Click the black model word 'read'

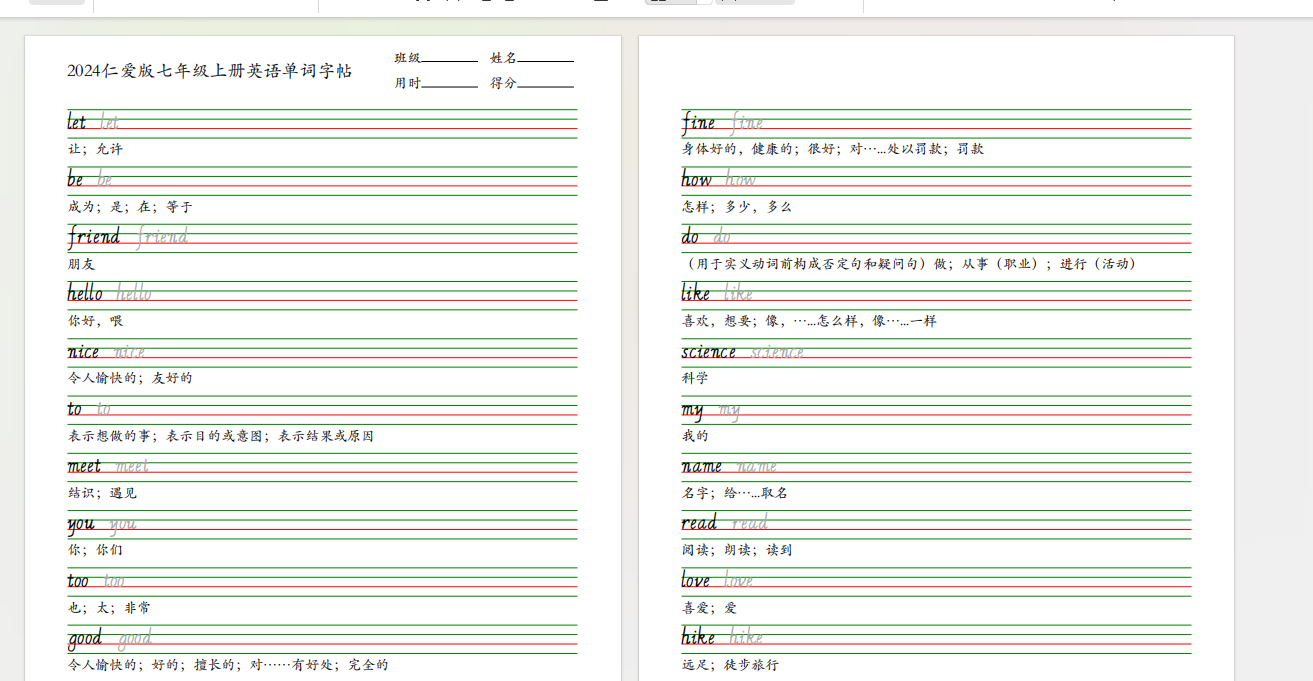click(700, 523)
